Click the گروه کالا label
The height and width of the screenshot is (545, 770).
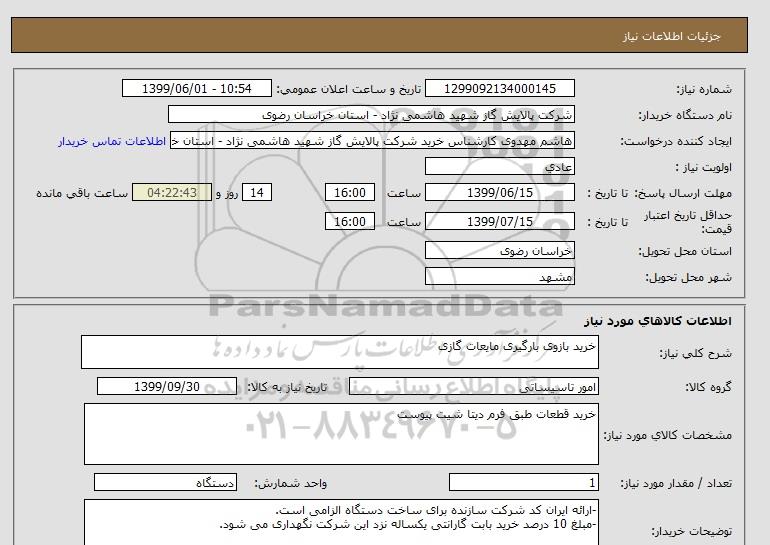tap(708, 387)
